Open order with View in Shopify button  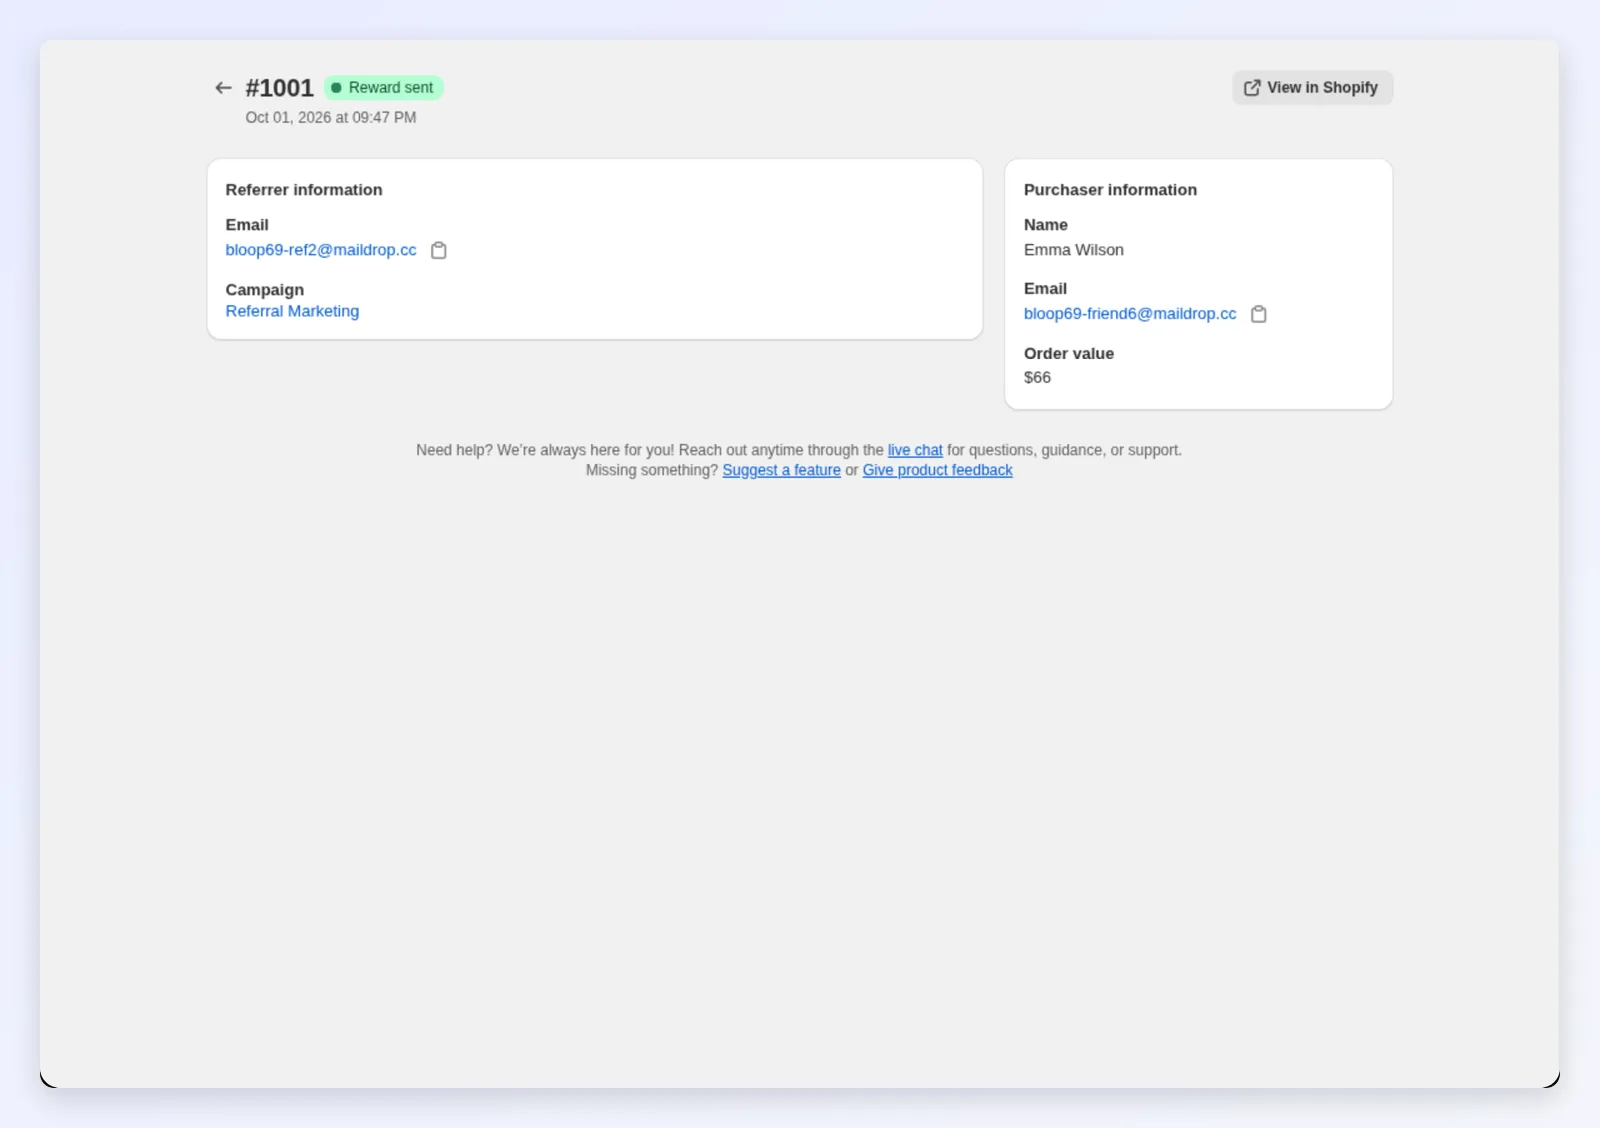tap(1312, 88)
